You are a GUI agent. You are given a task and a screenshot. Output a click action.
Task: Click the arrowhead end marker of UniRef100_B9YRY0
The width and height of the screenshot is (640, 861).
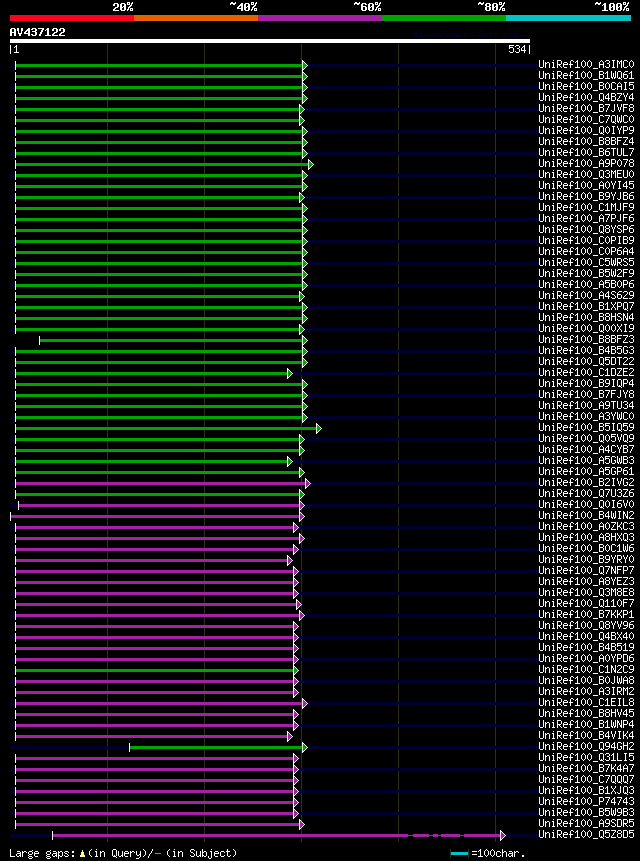click(290, 560)
